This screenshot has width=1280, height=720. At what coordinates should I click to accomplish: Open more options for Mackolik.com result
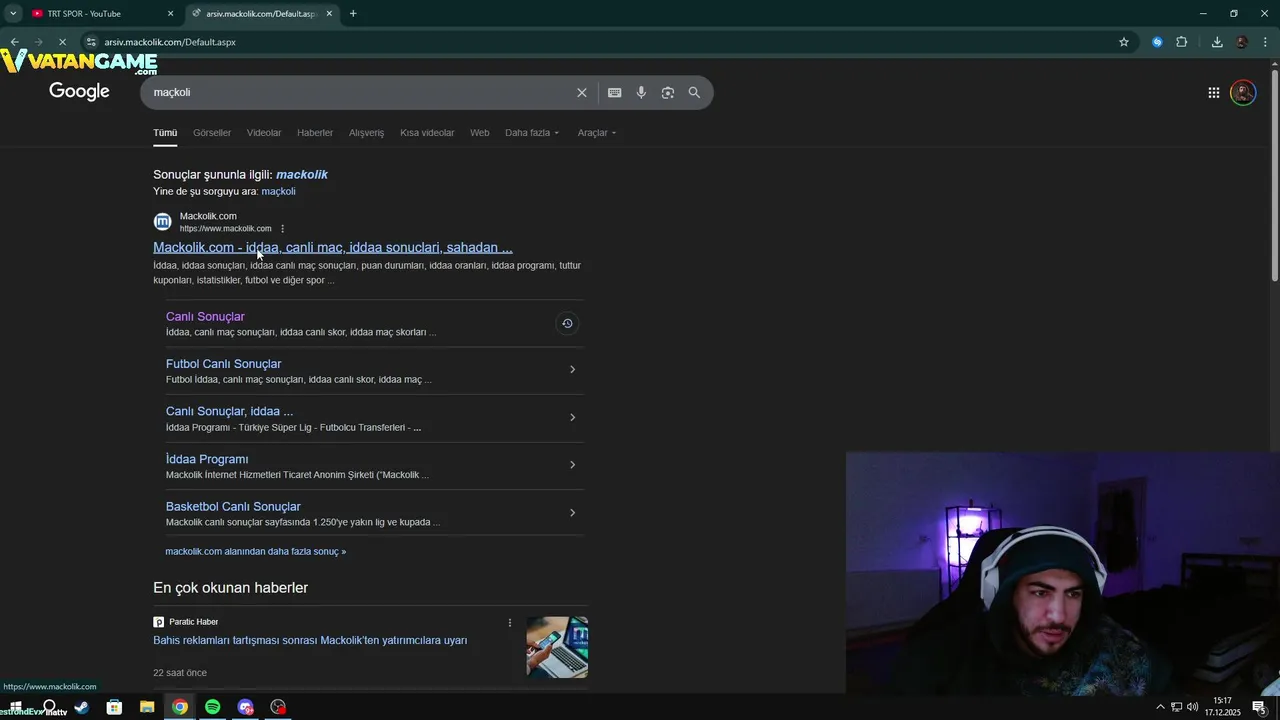coord(283,229)
